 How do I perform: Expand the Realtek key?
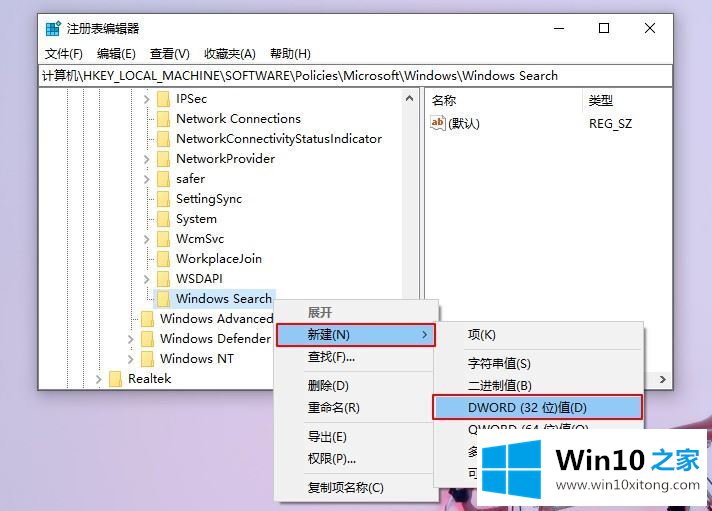point(98,379)
